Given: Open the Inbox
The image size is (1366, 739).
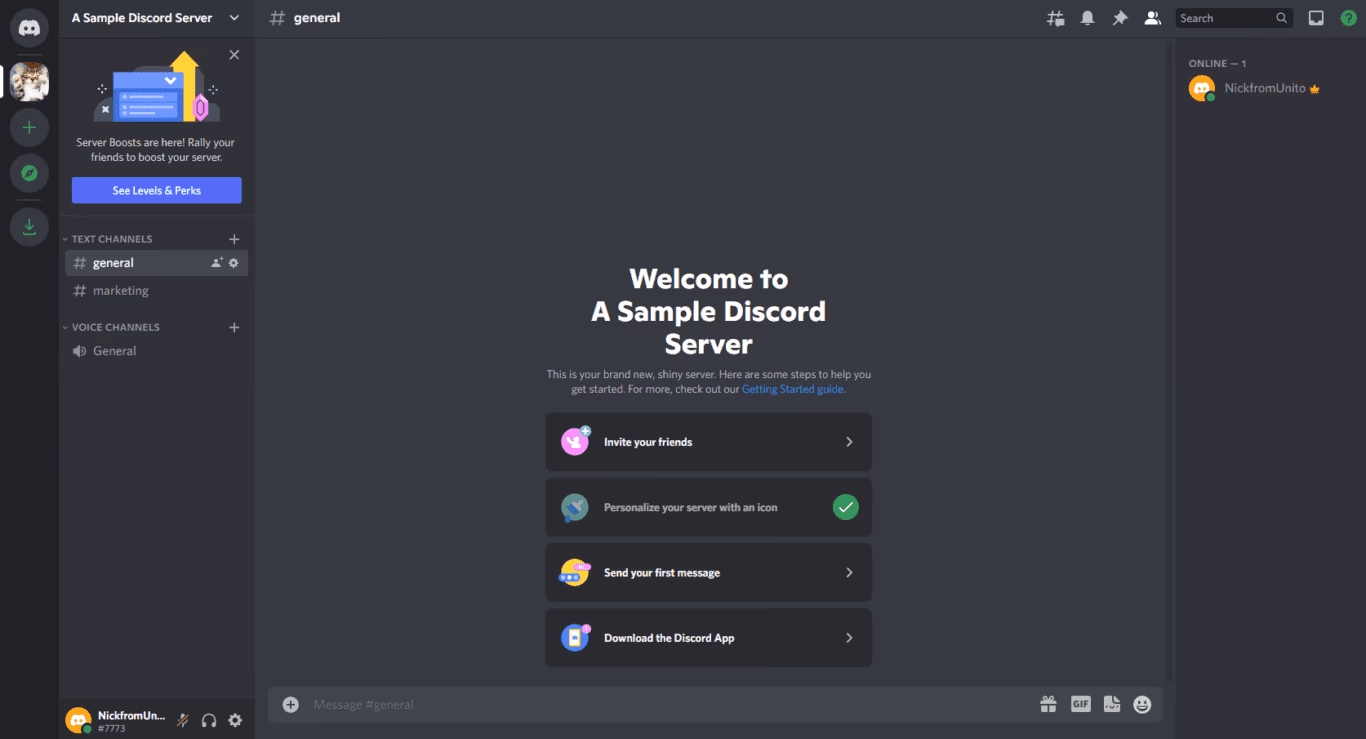Looking at the screenshot, I should point(1316,17).
